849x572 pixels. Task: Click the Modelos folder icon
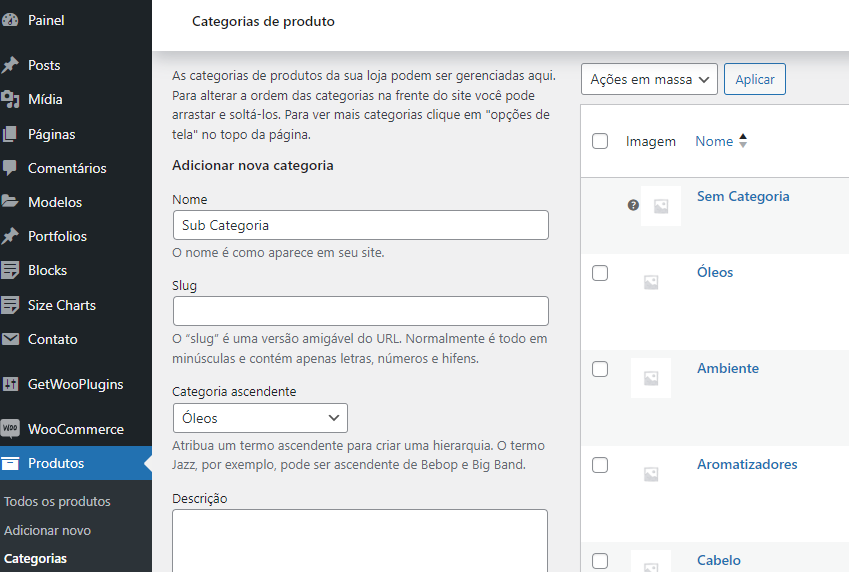click(11, 202)
